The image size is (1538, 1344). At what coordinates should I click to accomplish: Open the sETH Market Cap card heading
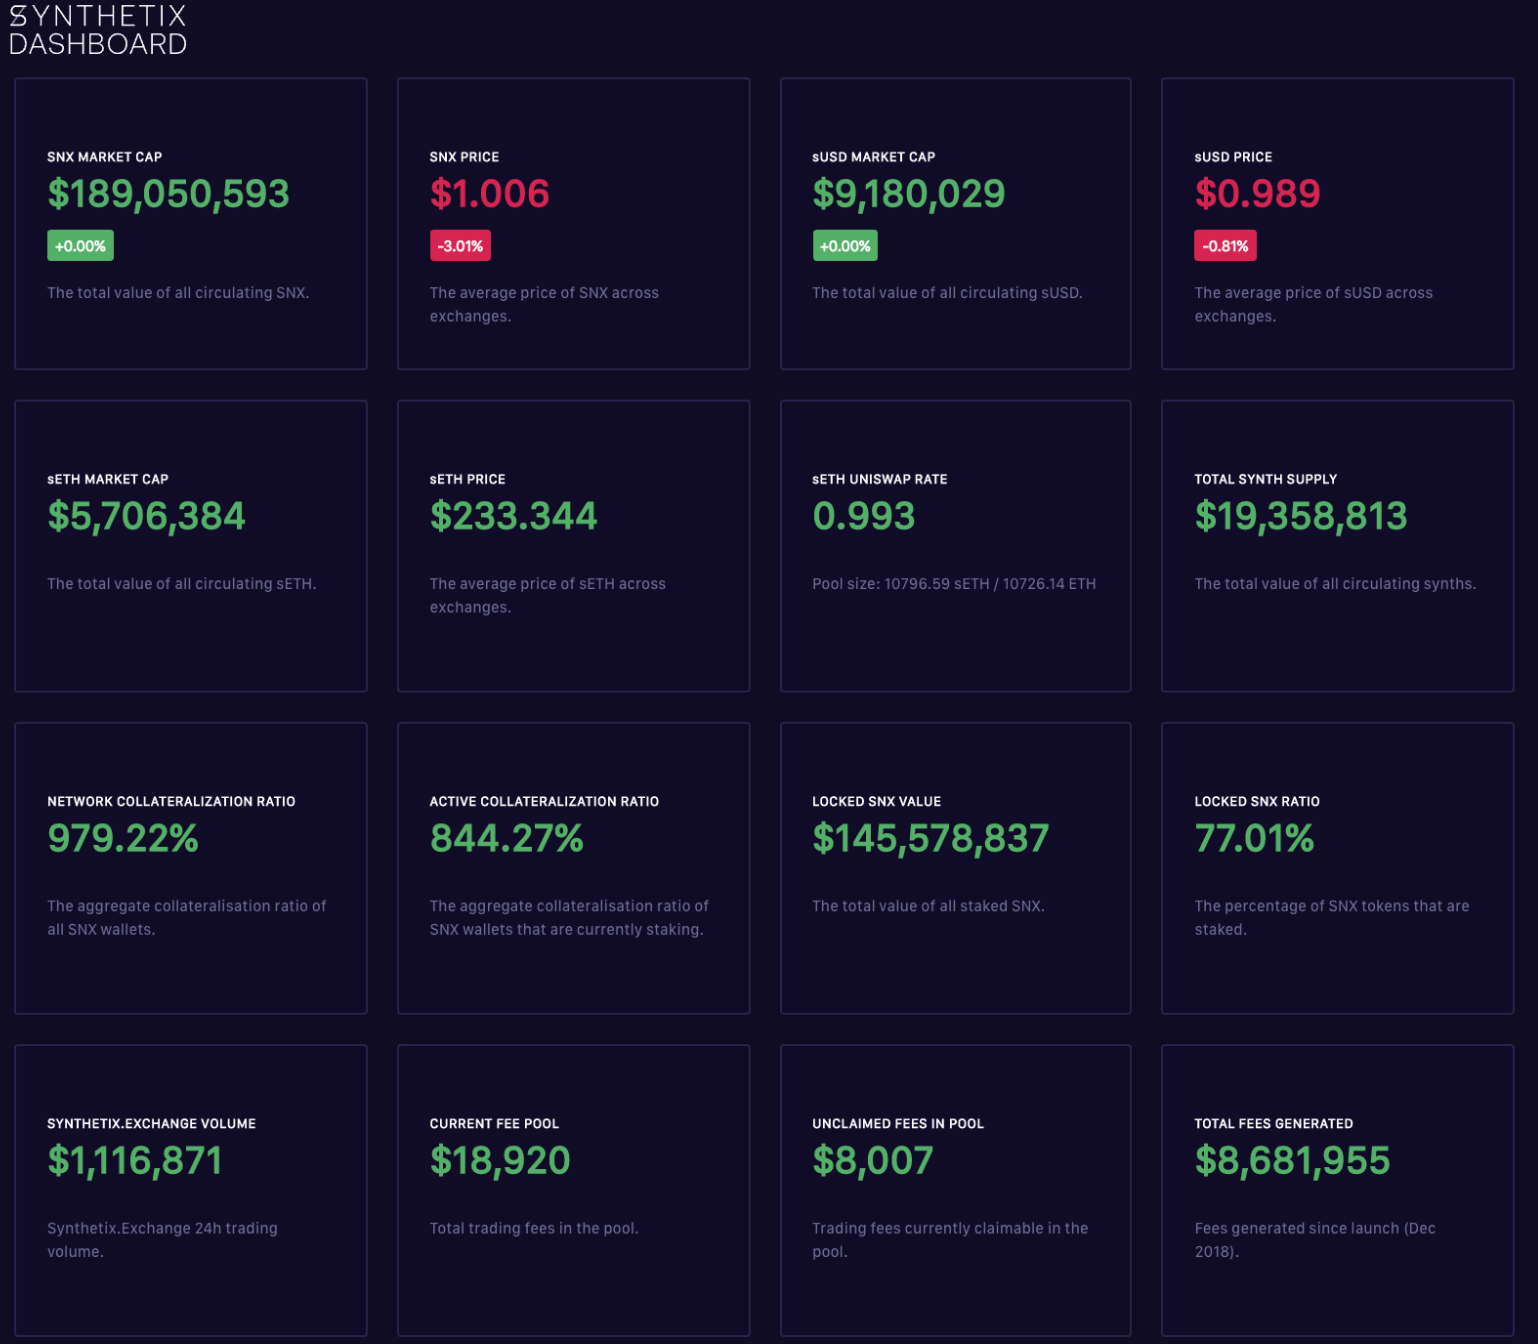(108, 479)
